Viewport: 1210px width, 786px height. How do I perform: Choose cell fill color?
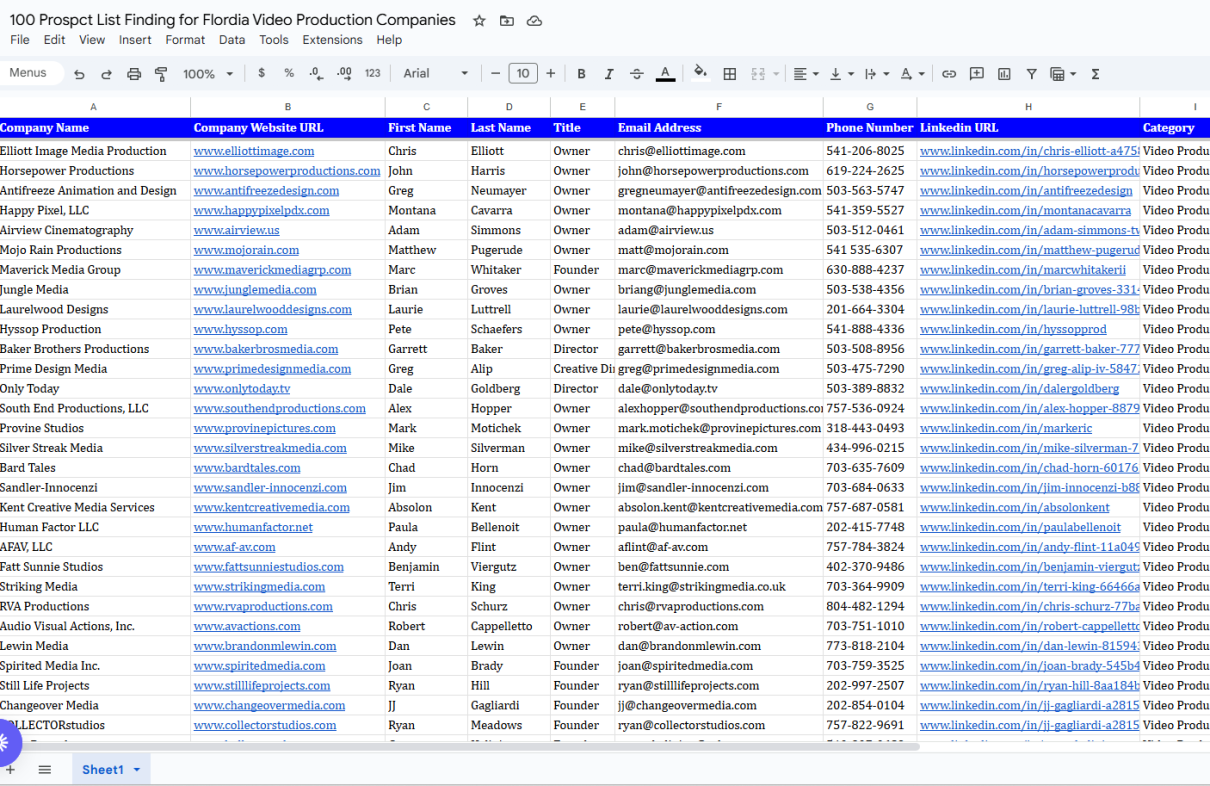click(700, 73)
